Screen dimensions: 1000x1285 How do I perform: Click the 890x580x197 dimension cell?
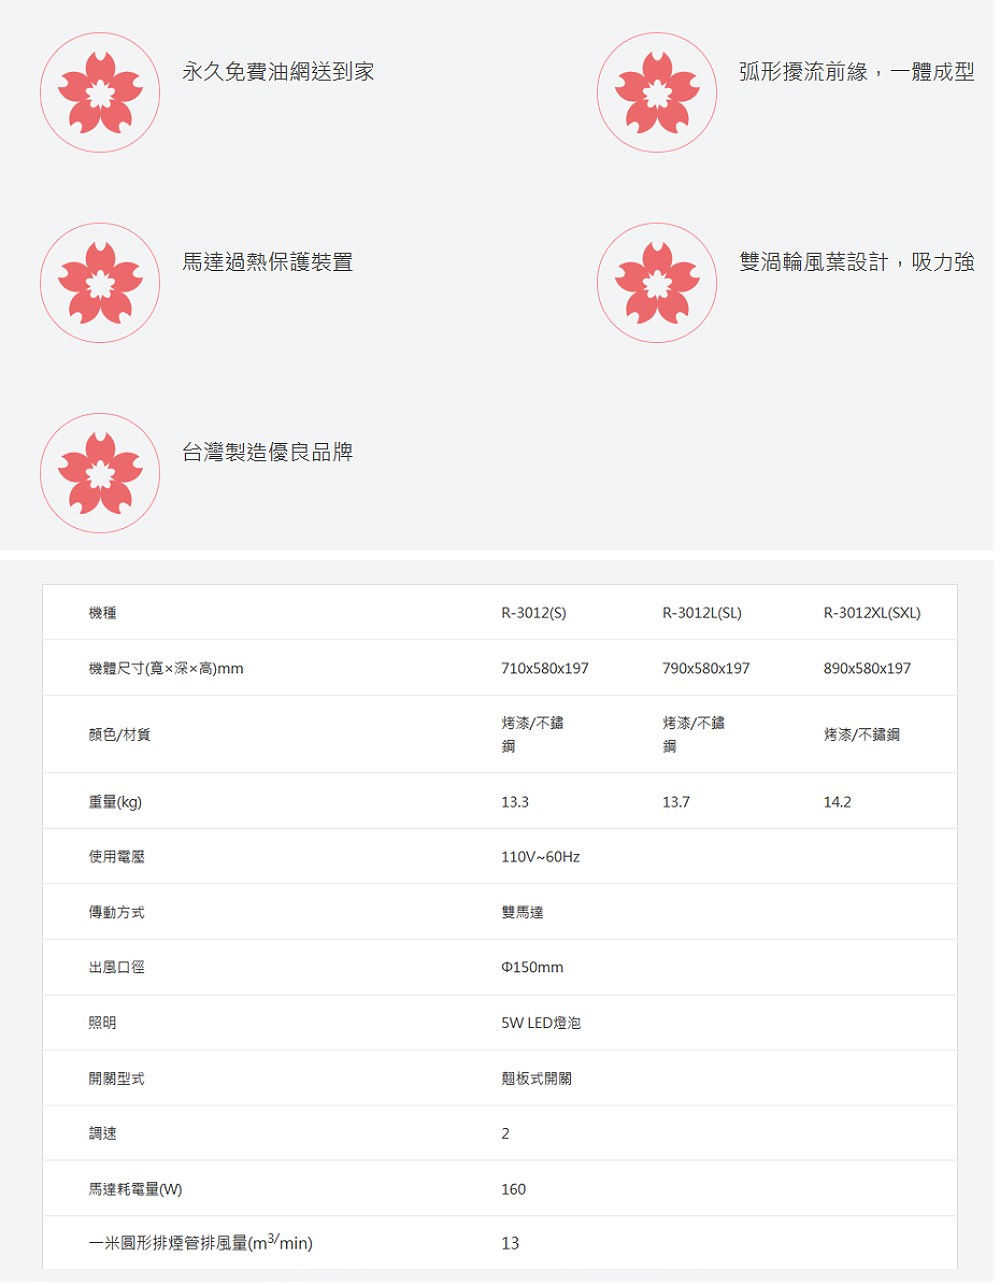867,668
